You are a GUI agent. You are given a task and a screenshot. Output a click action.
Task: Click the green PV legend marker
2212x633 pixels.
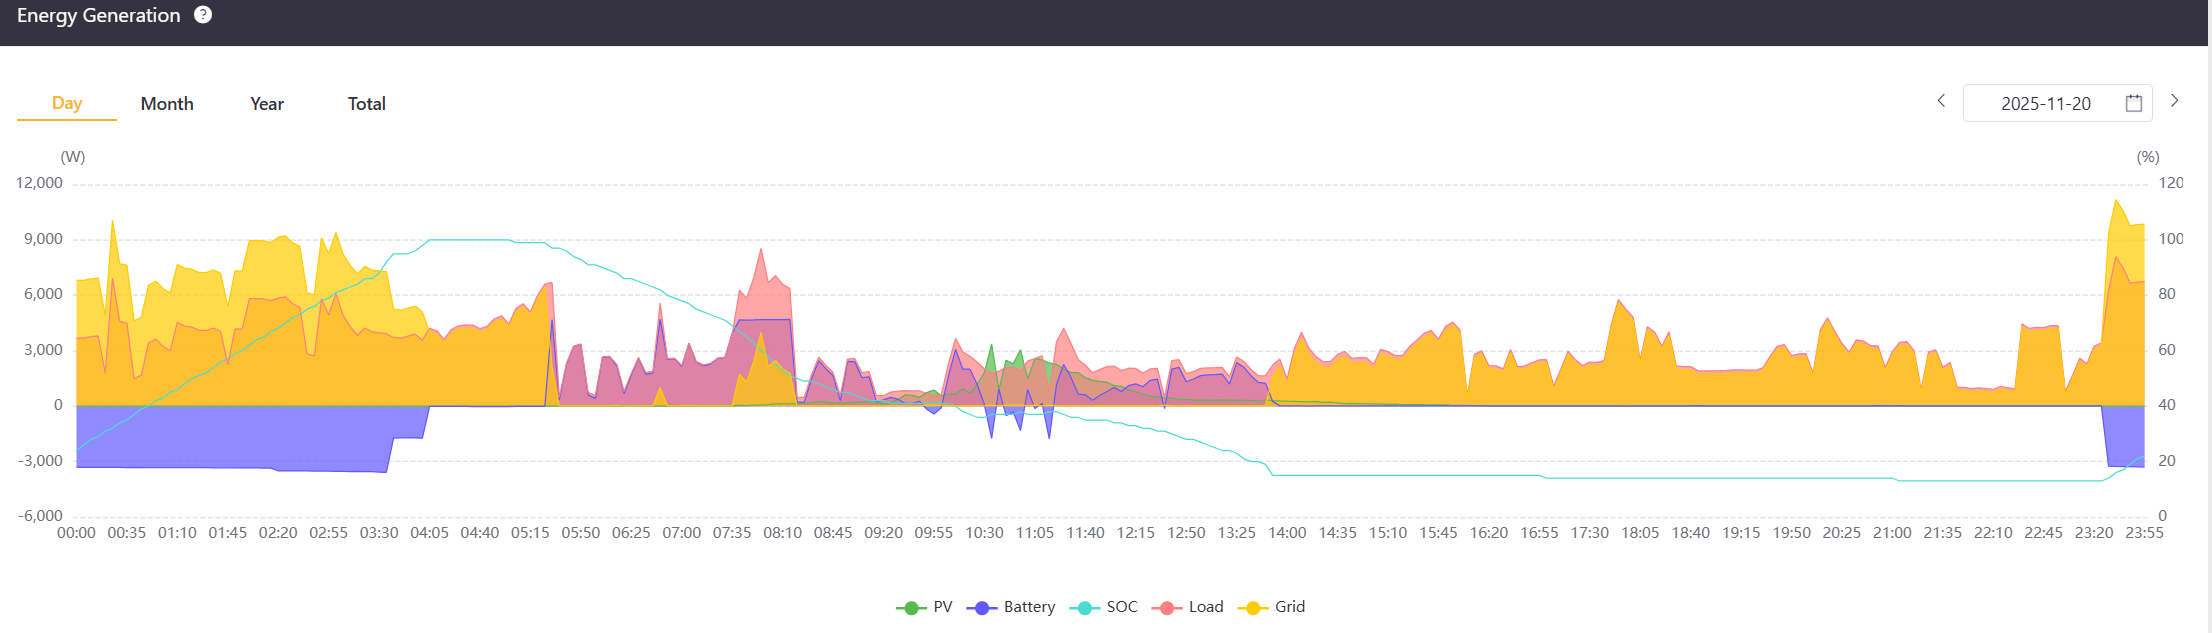(910, 608)
